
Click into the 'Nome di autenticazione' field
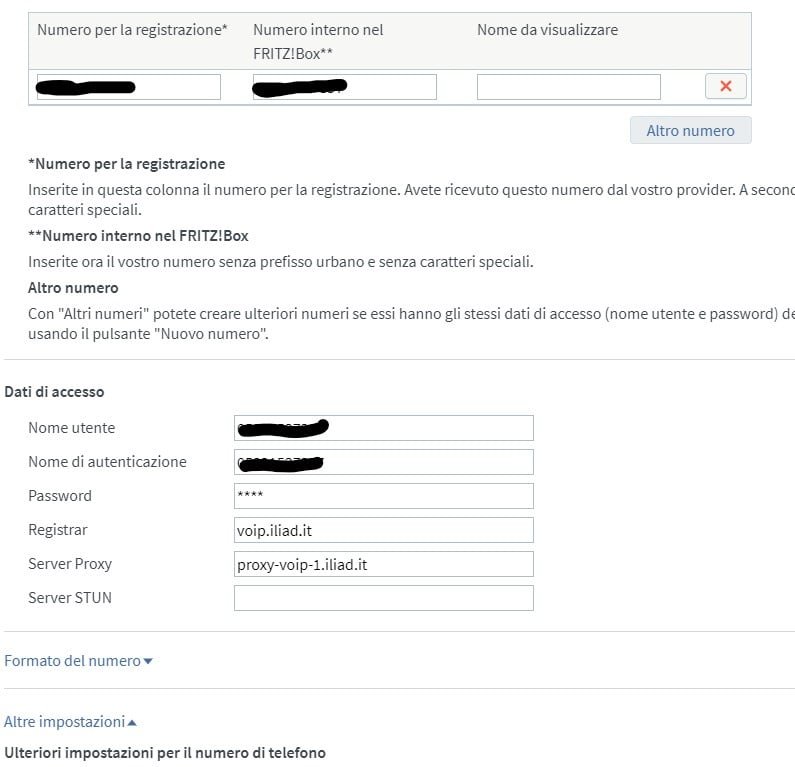(383, 462)
